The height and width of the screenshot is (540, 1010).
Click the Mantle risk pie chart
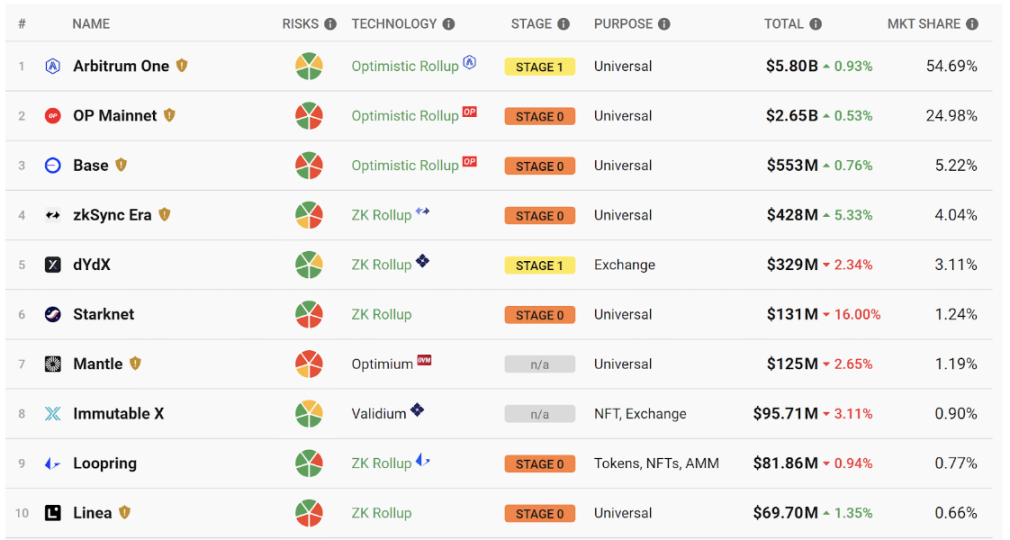tap(309, 364)
